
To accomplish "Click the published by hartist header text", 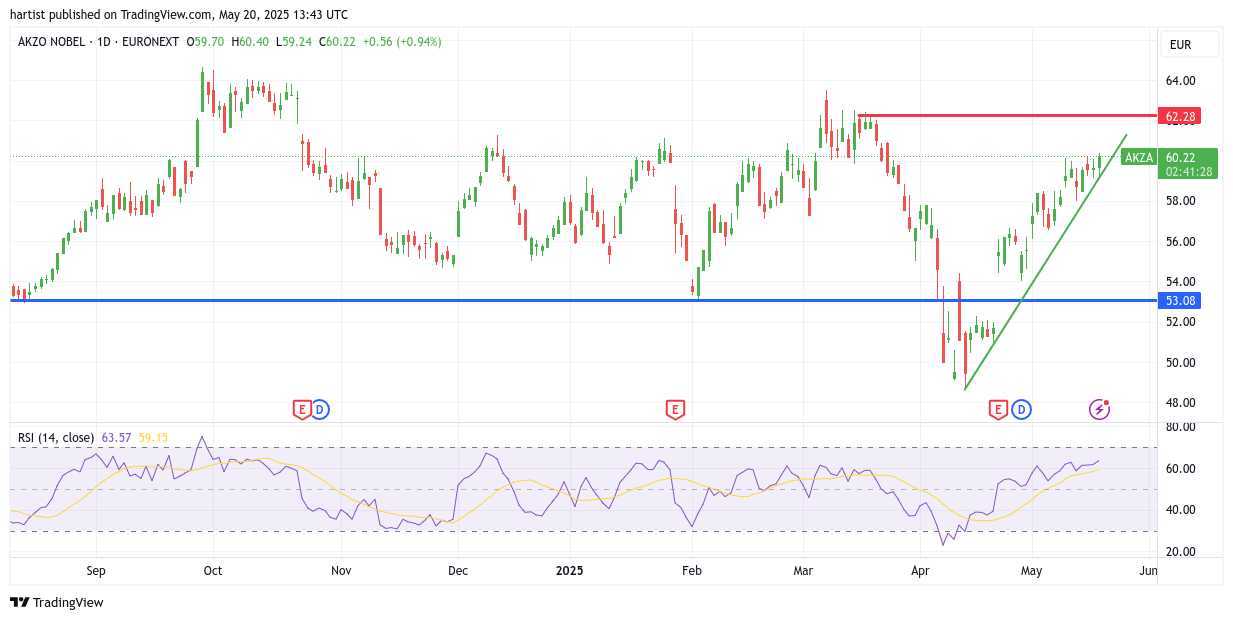I will (x=179, y=14).
